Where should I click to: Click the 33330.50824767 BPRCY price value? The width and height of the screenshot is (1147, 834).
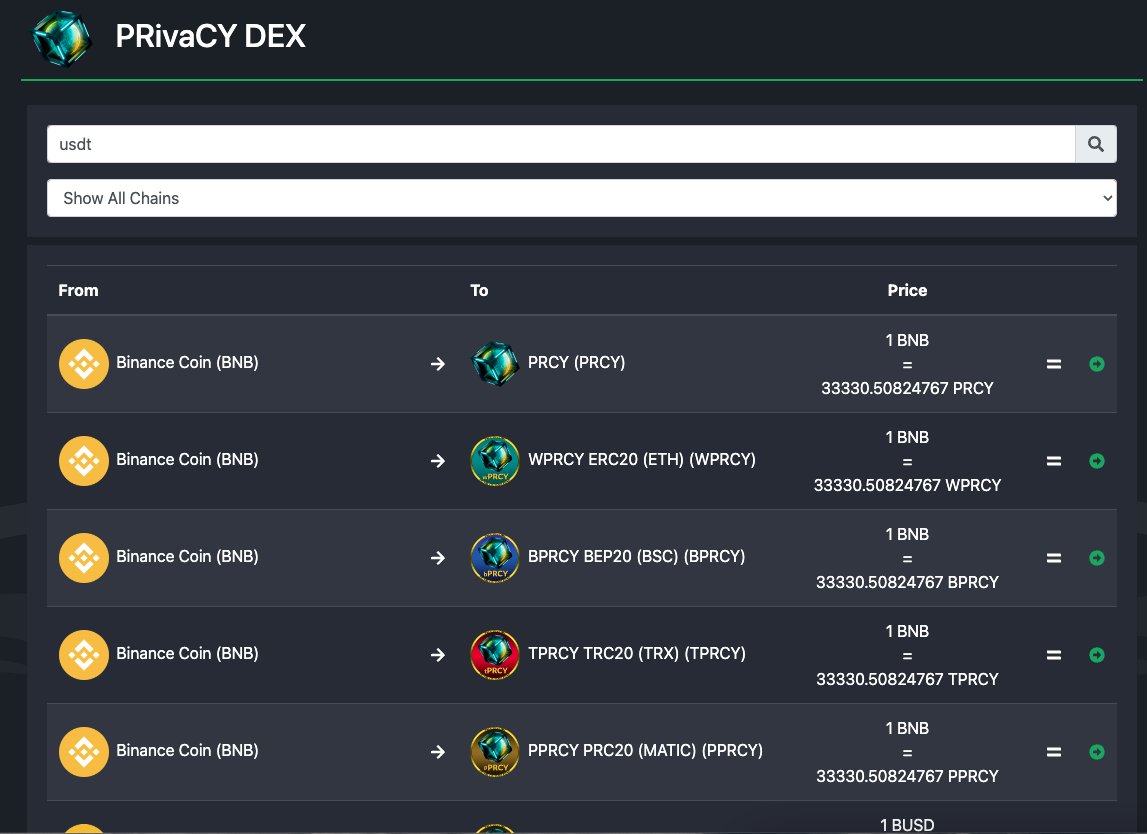[x=907, y=582]
